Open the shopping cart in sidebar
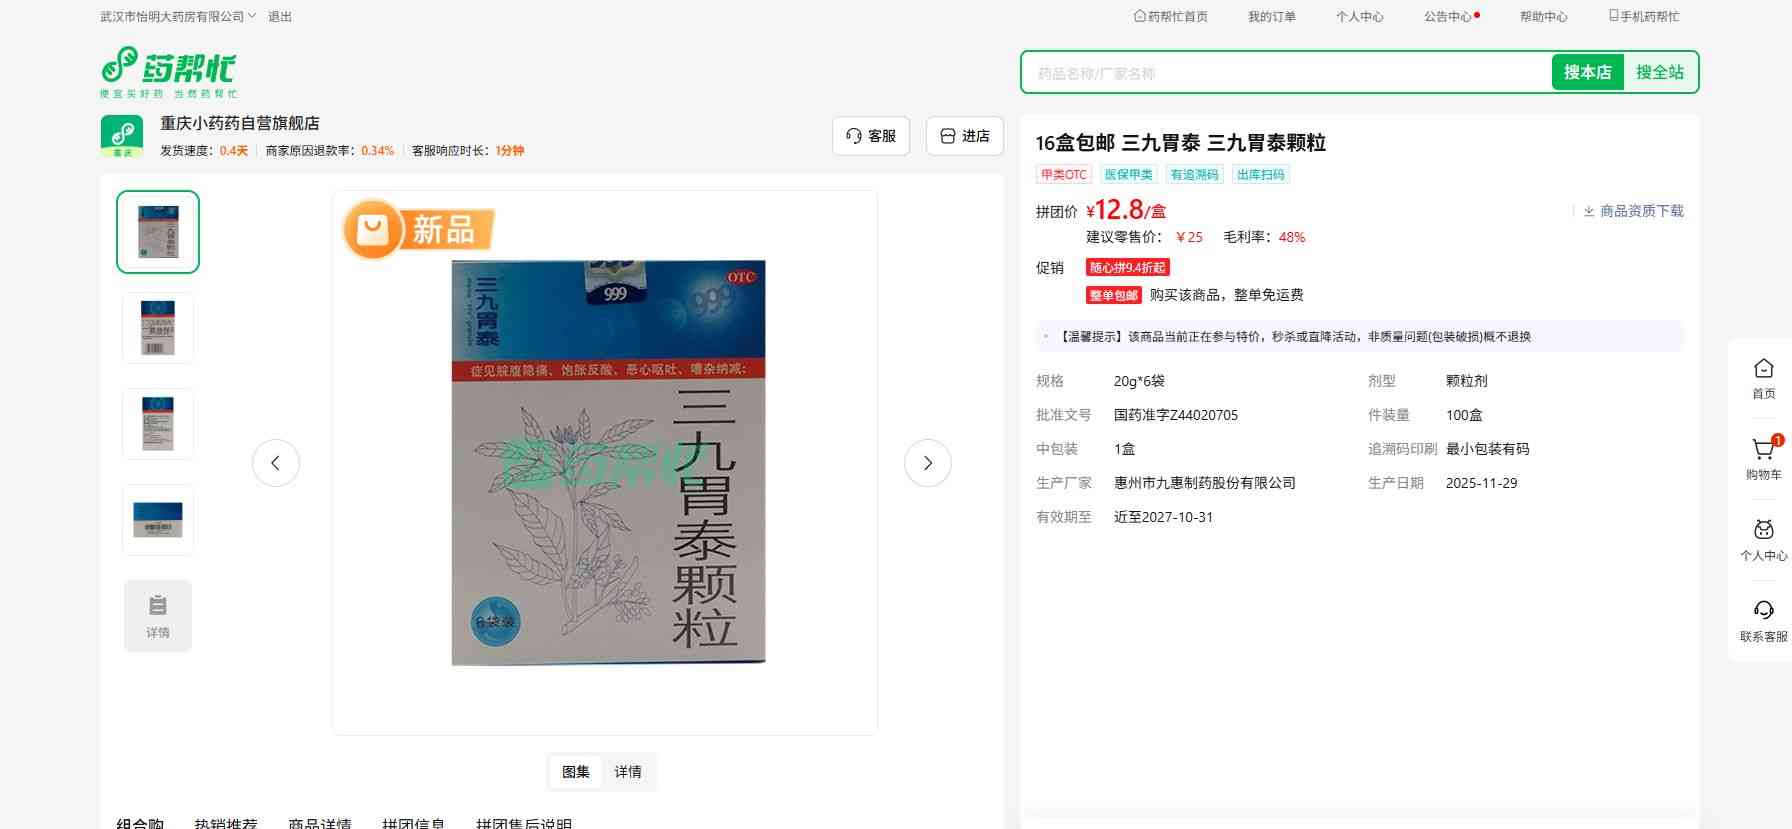 (1763, 459)
